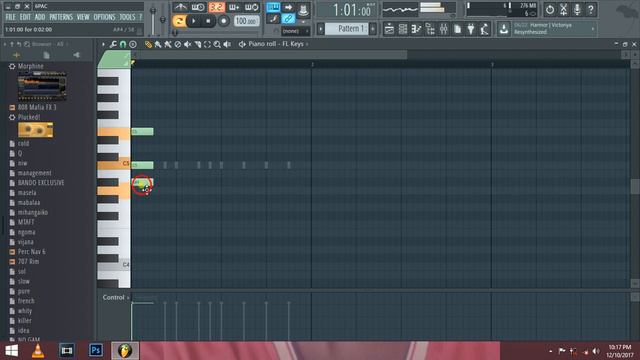Open the EDIT menu
The image size is (640, 360).
point(25,17)
